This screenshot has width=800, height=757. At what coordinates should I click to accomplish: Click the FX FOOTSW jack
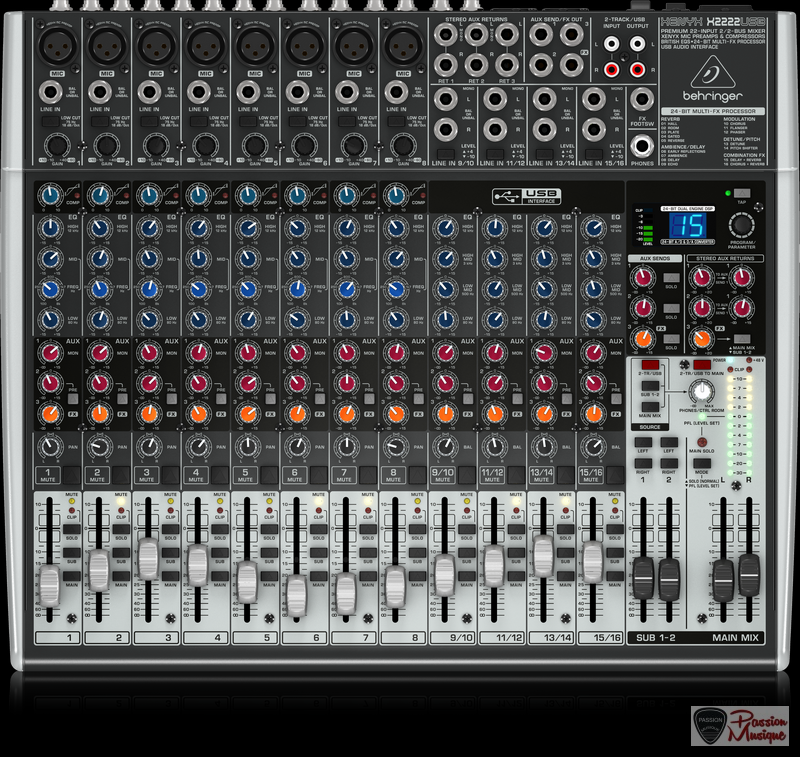[641, 99]
